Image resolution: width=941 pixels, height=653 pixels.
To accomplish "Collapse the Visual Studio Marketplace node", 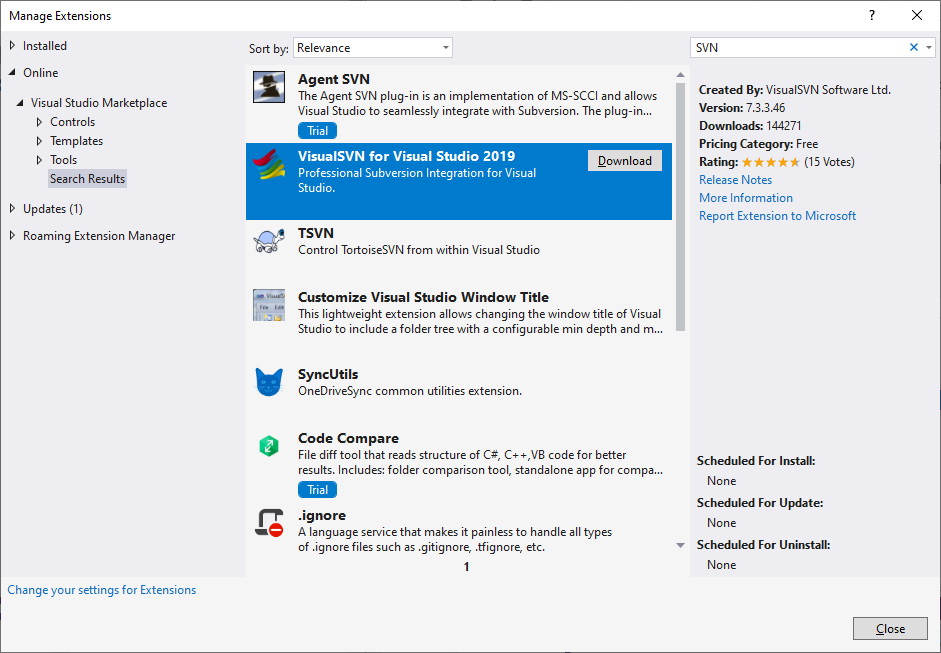I will pyautogui.click(x=20, y=103).
